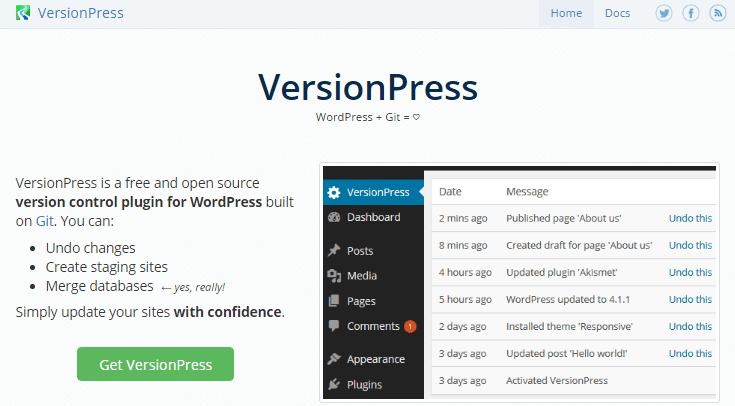Click the comments notification badge showing 1
Screen dimensions: 735x406
click(x=410, y=326)
